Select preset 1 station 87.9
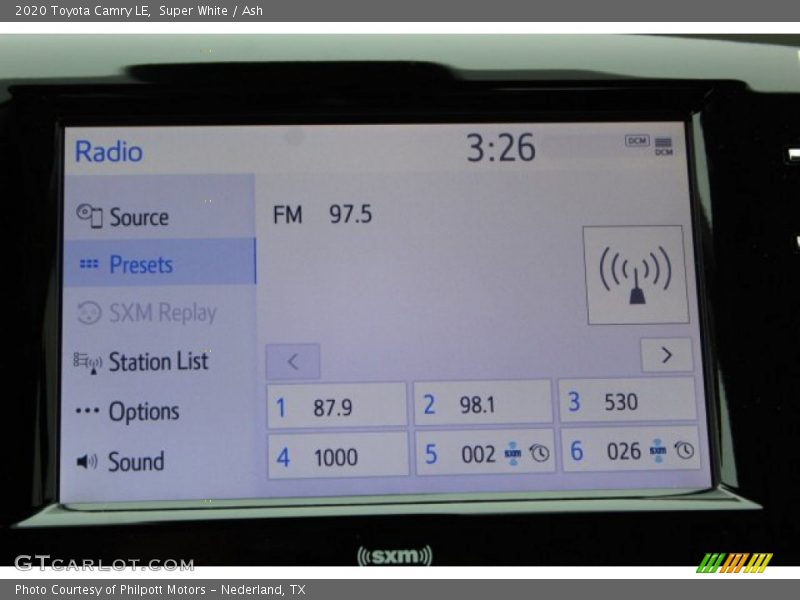Image resolution: width=800 pixels, height=600 pixels. pos(337,406)
